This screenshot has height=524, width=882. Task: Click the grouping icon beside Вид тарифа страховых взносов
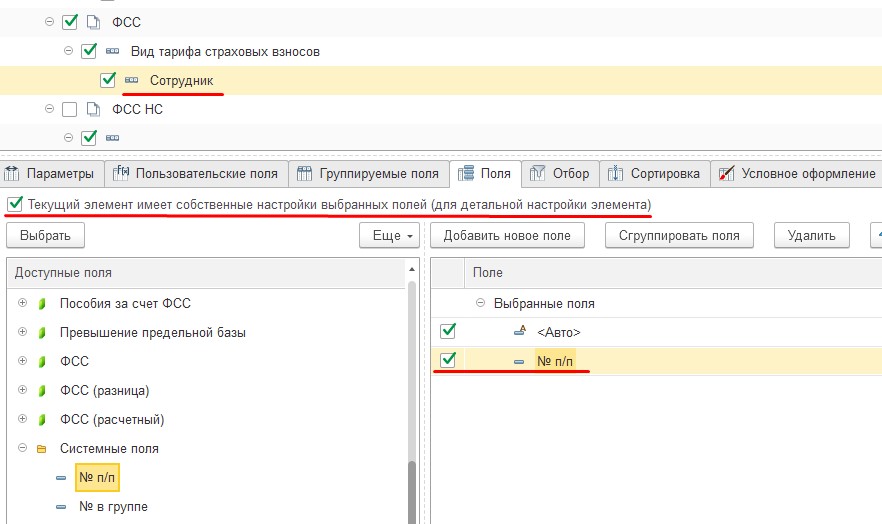pos(112,51)
